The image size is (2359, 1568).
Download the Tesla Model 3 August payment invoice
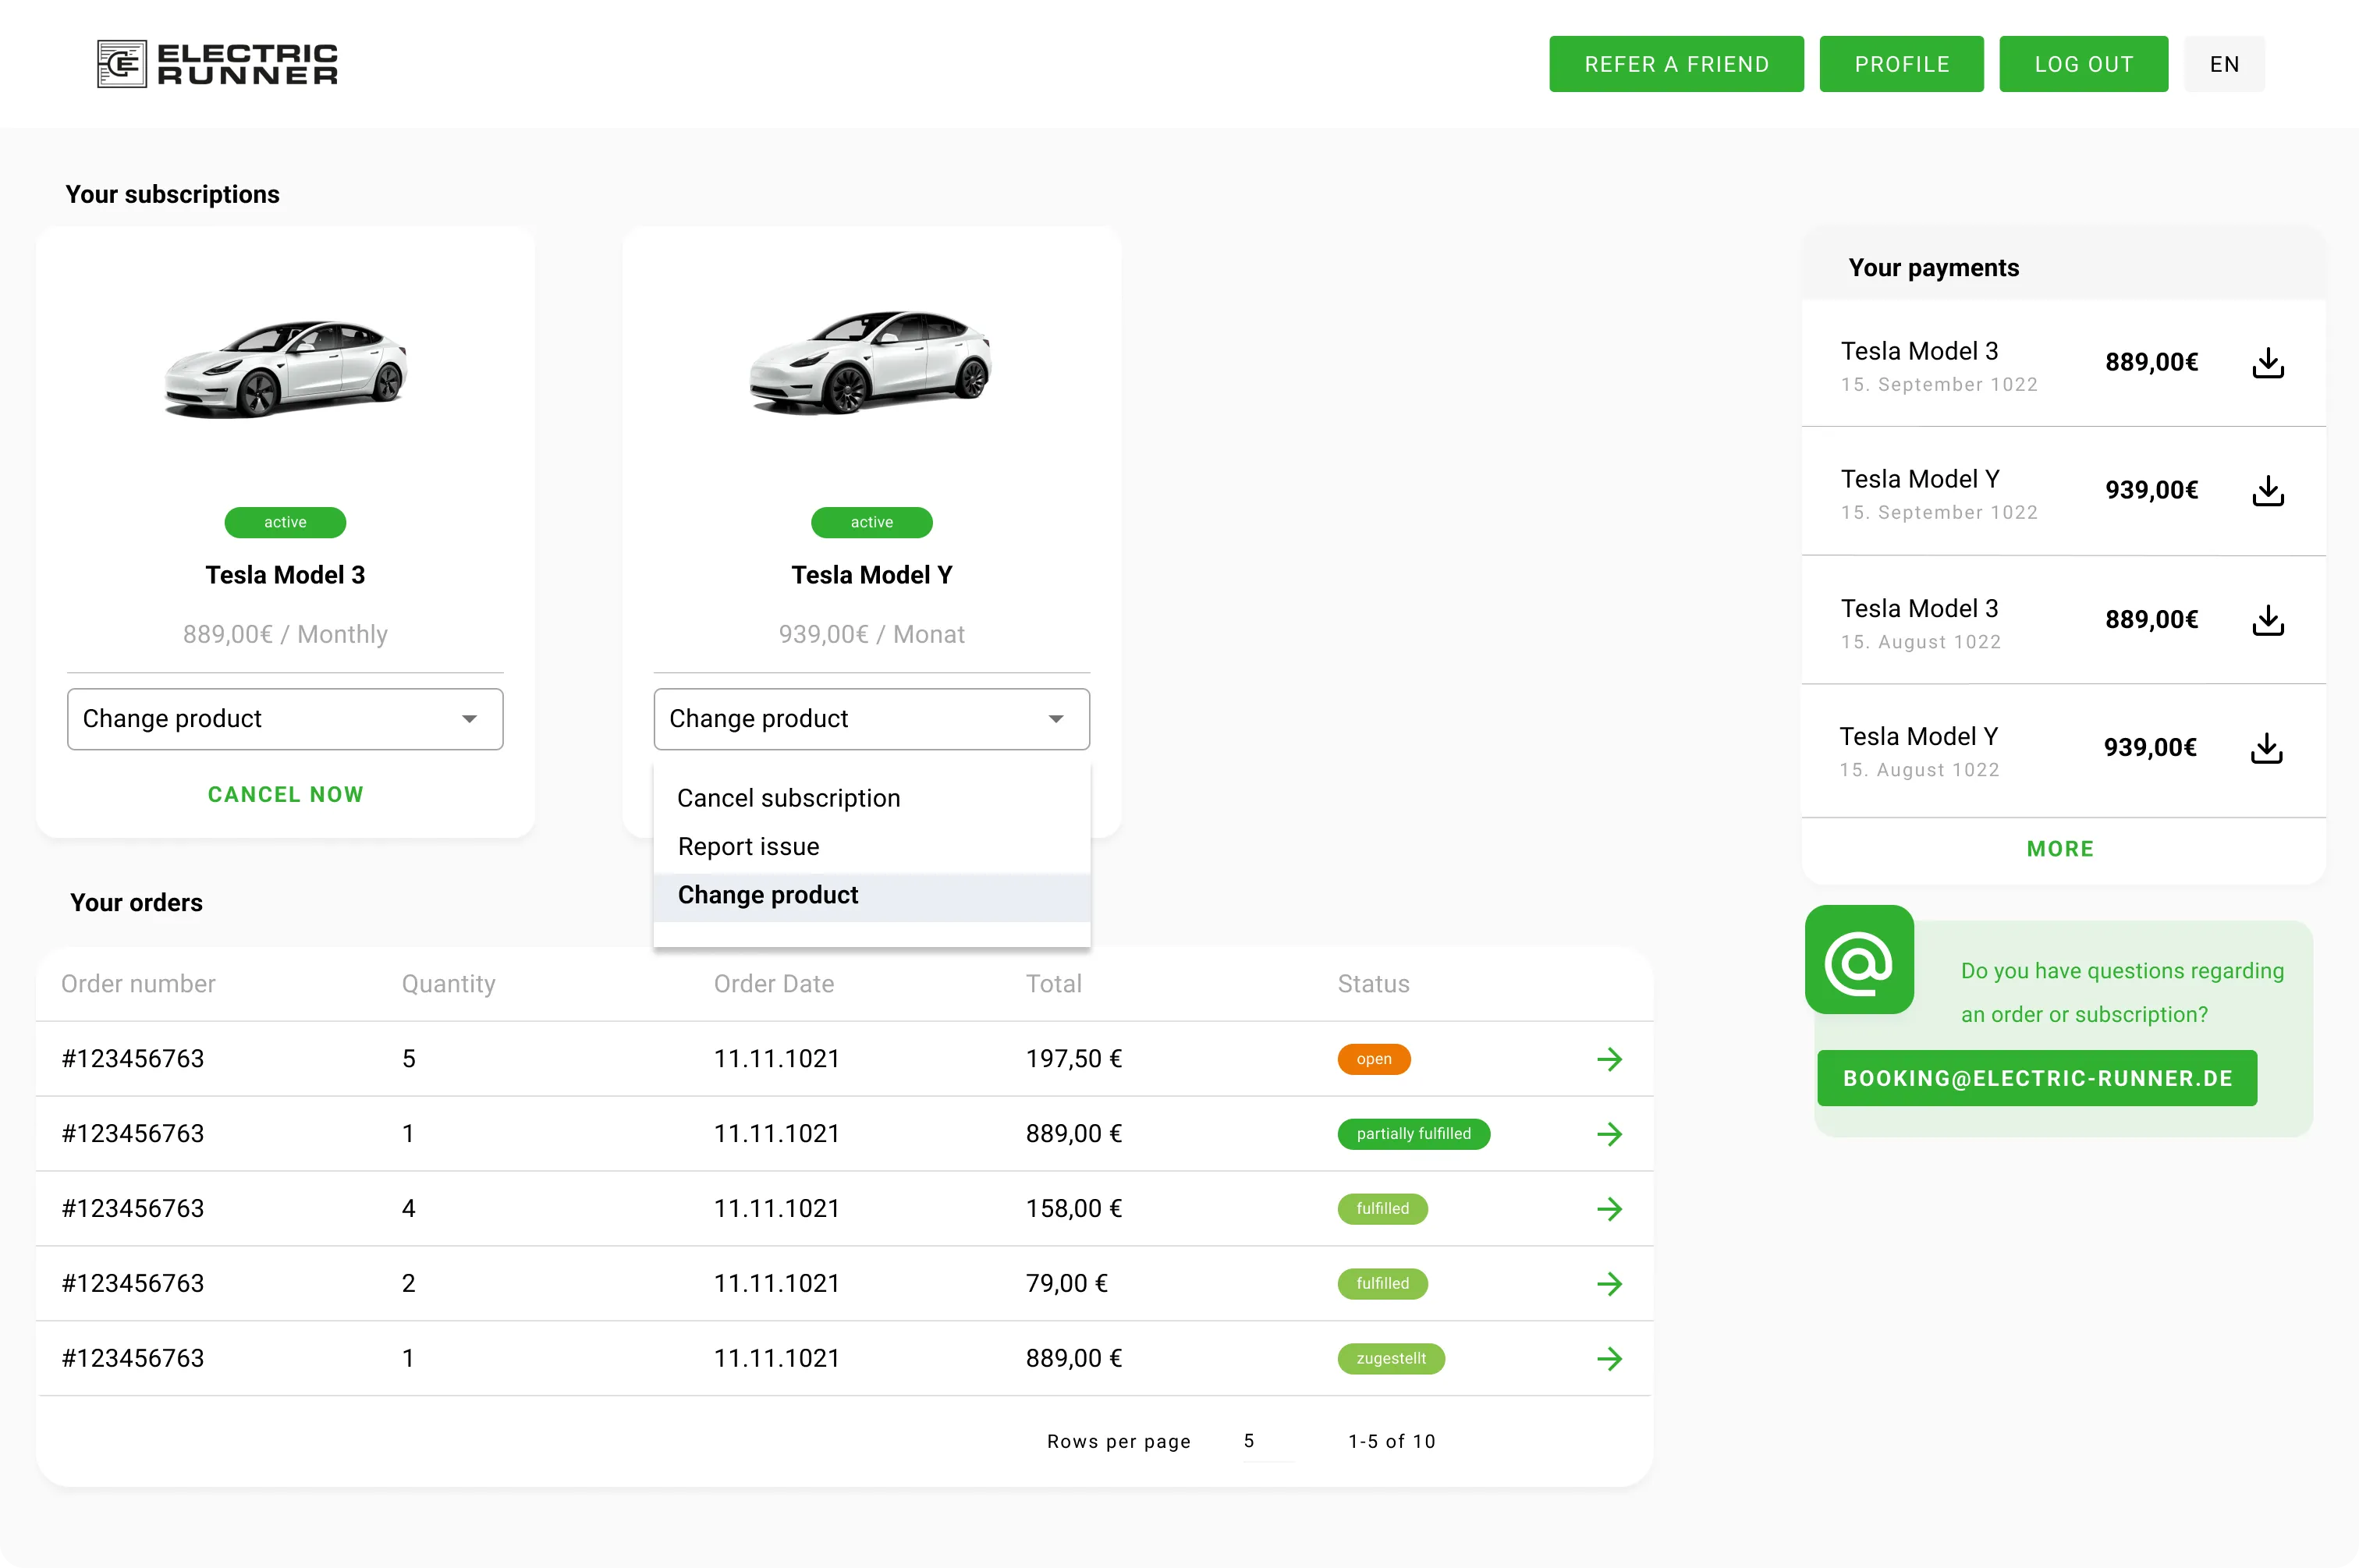2268,620
